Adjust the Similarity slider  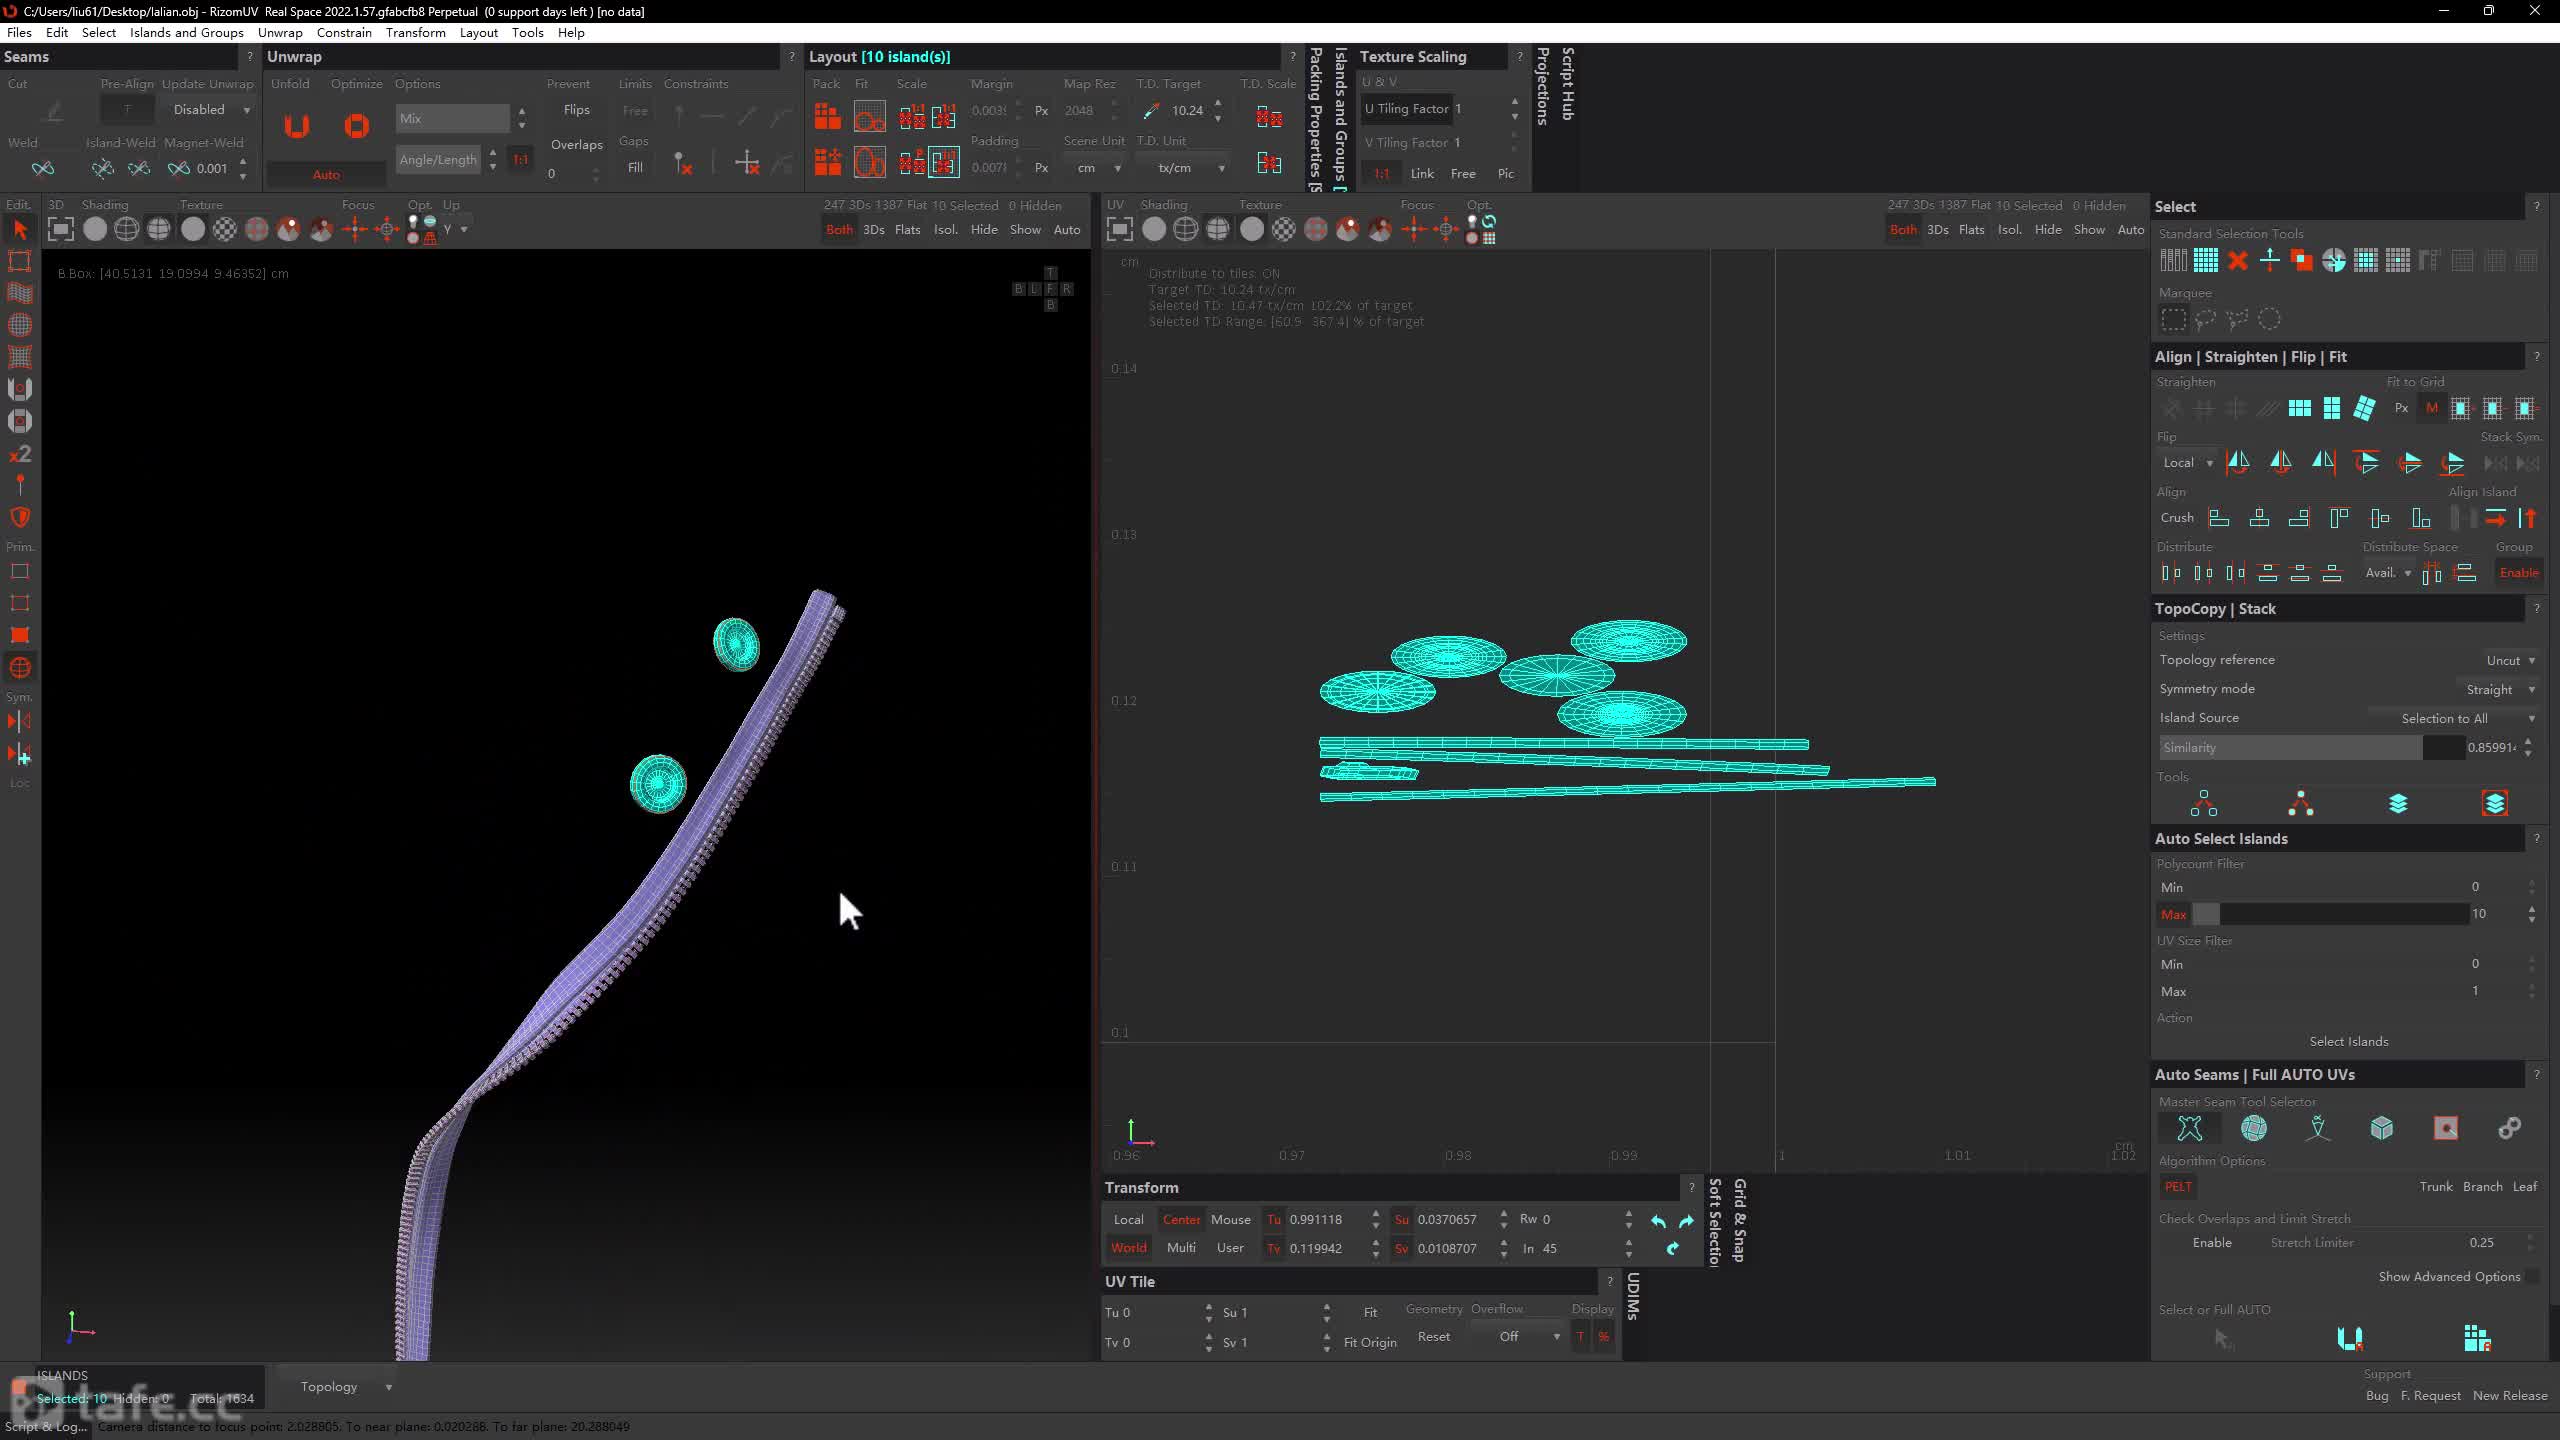click(2311, 747)
